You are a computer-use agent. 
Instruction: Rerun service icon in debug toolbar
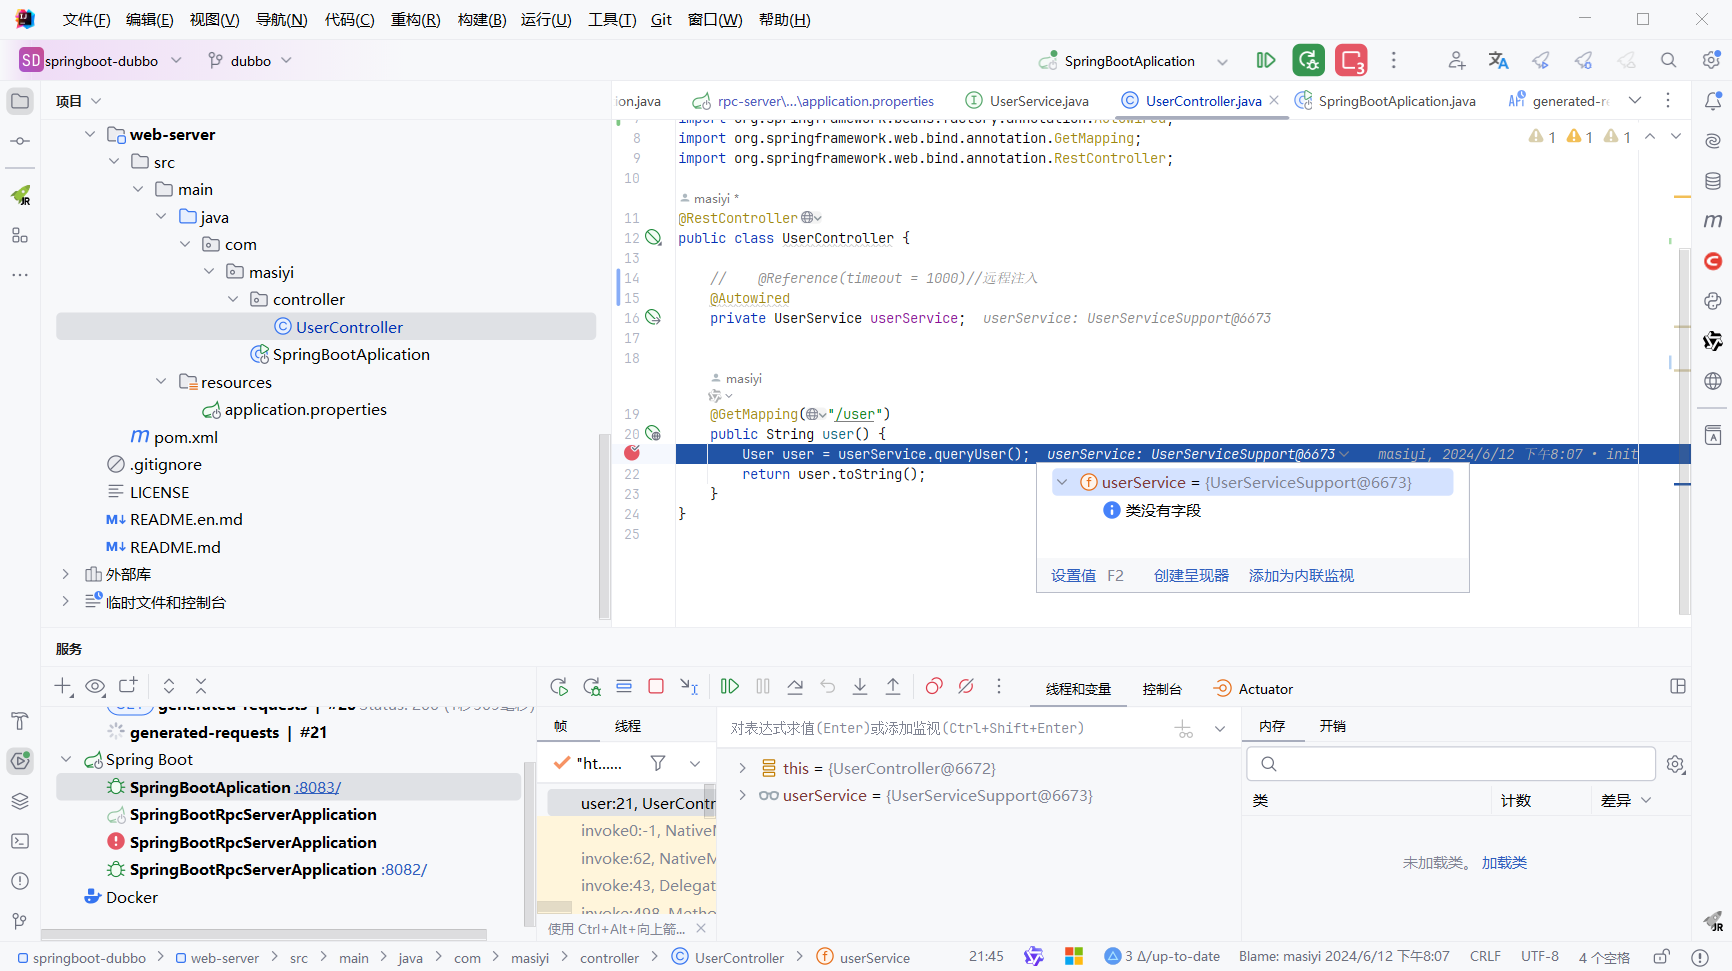[x=559, y=687]
